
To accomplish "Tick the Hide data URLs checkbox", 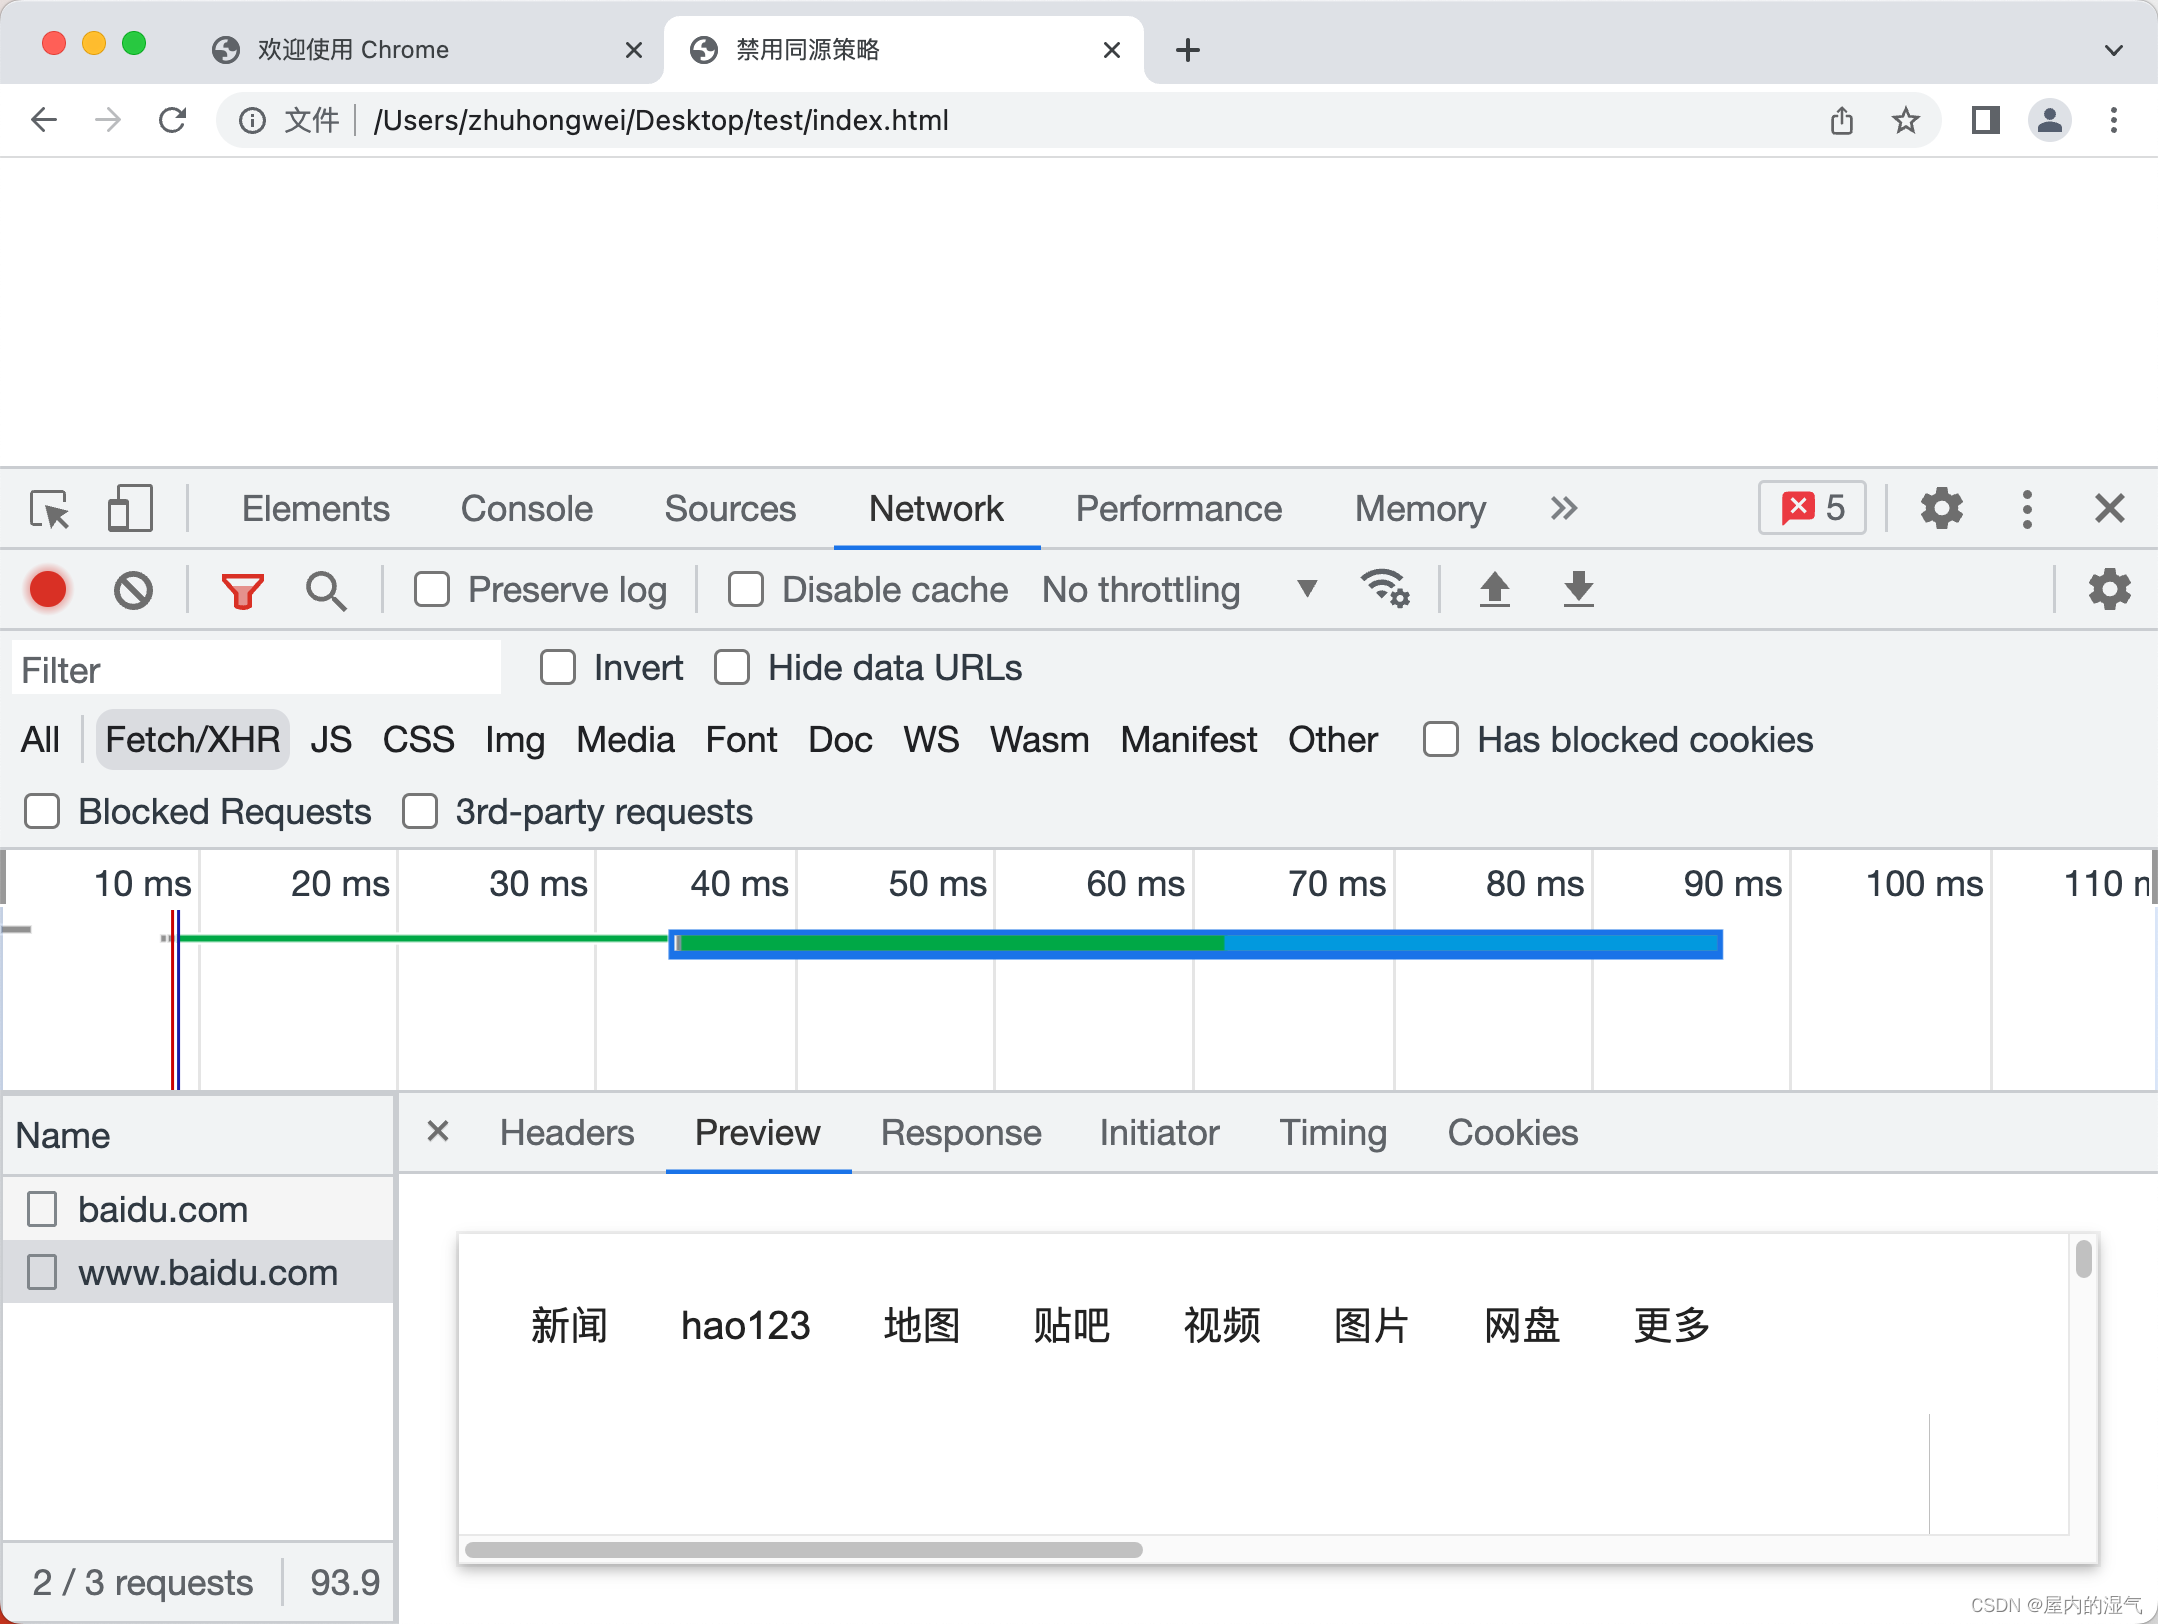I will 732,668.
